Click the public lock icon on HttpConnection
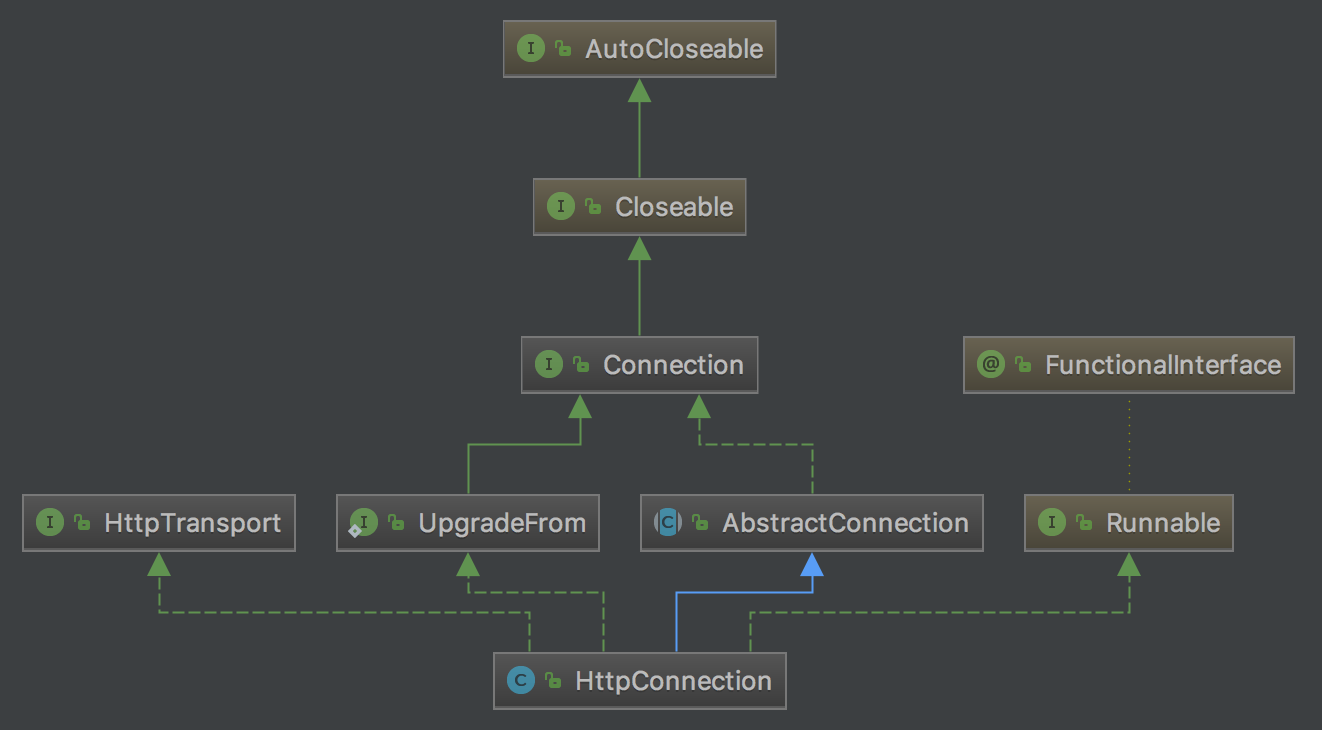 554,681
